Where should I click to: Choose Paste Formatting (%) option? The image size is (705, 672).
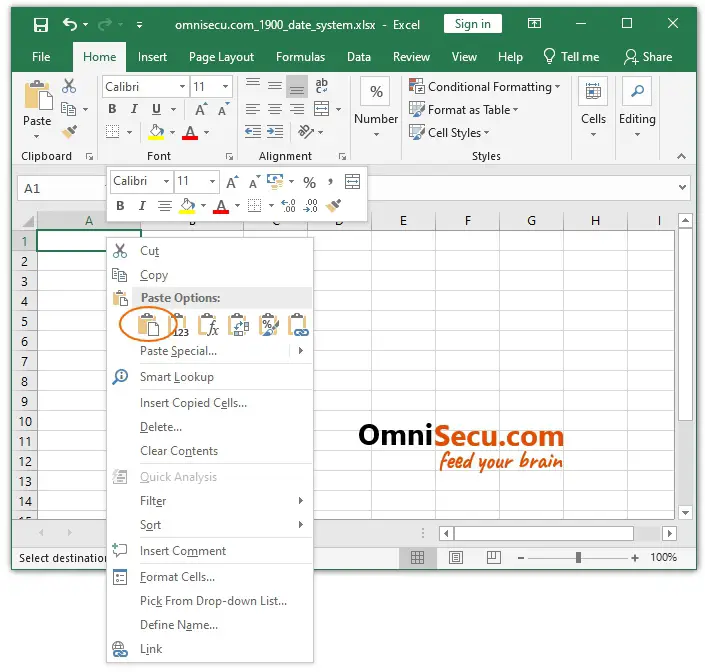point(268,325)
